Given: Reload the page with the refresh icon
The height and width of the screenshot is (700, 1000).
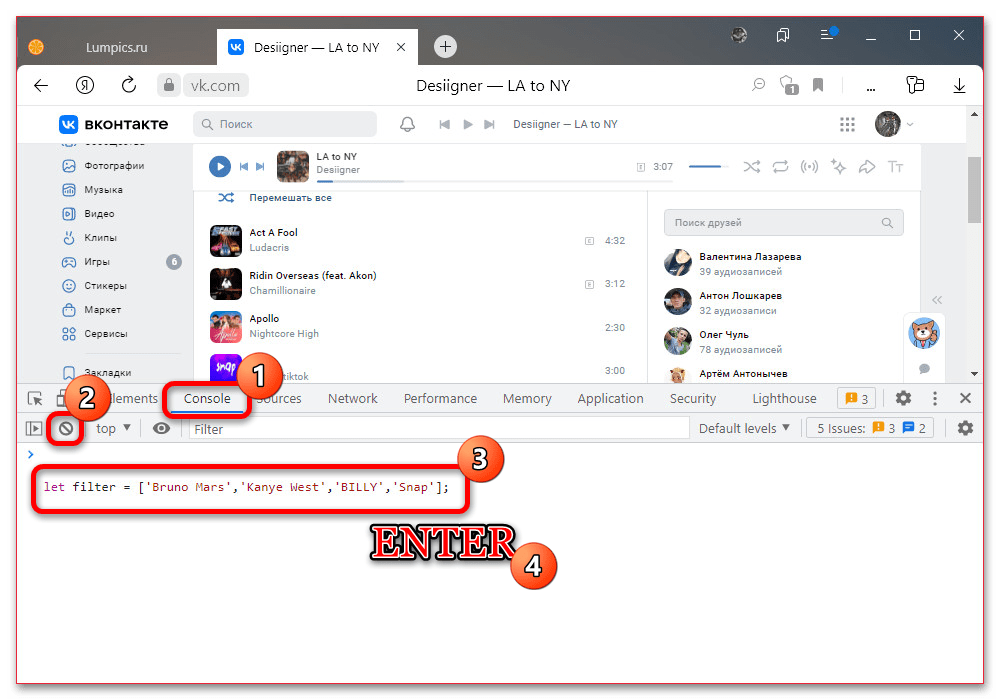Looking at the screenshot, I should (129, 85).
